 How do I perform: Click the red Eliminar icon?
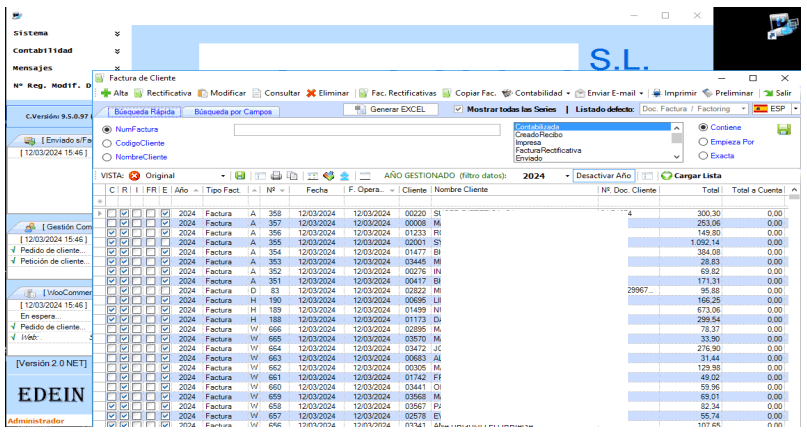pyautogui.click(x=311, y=93)
